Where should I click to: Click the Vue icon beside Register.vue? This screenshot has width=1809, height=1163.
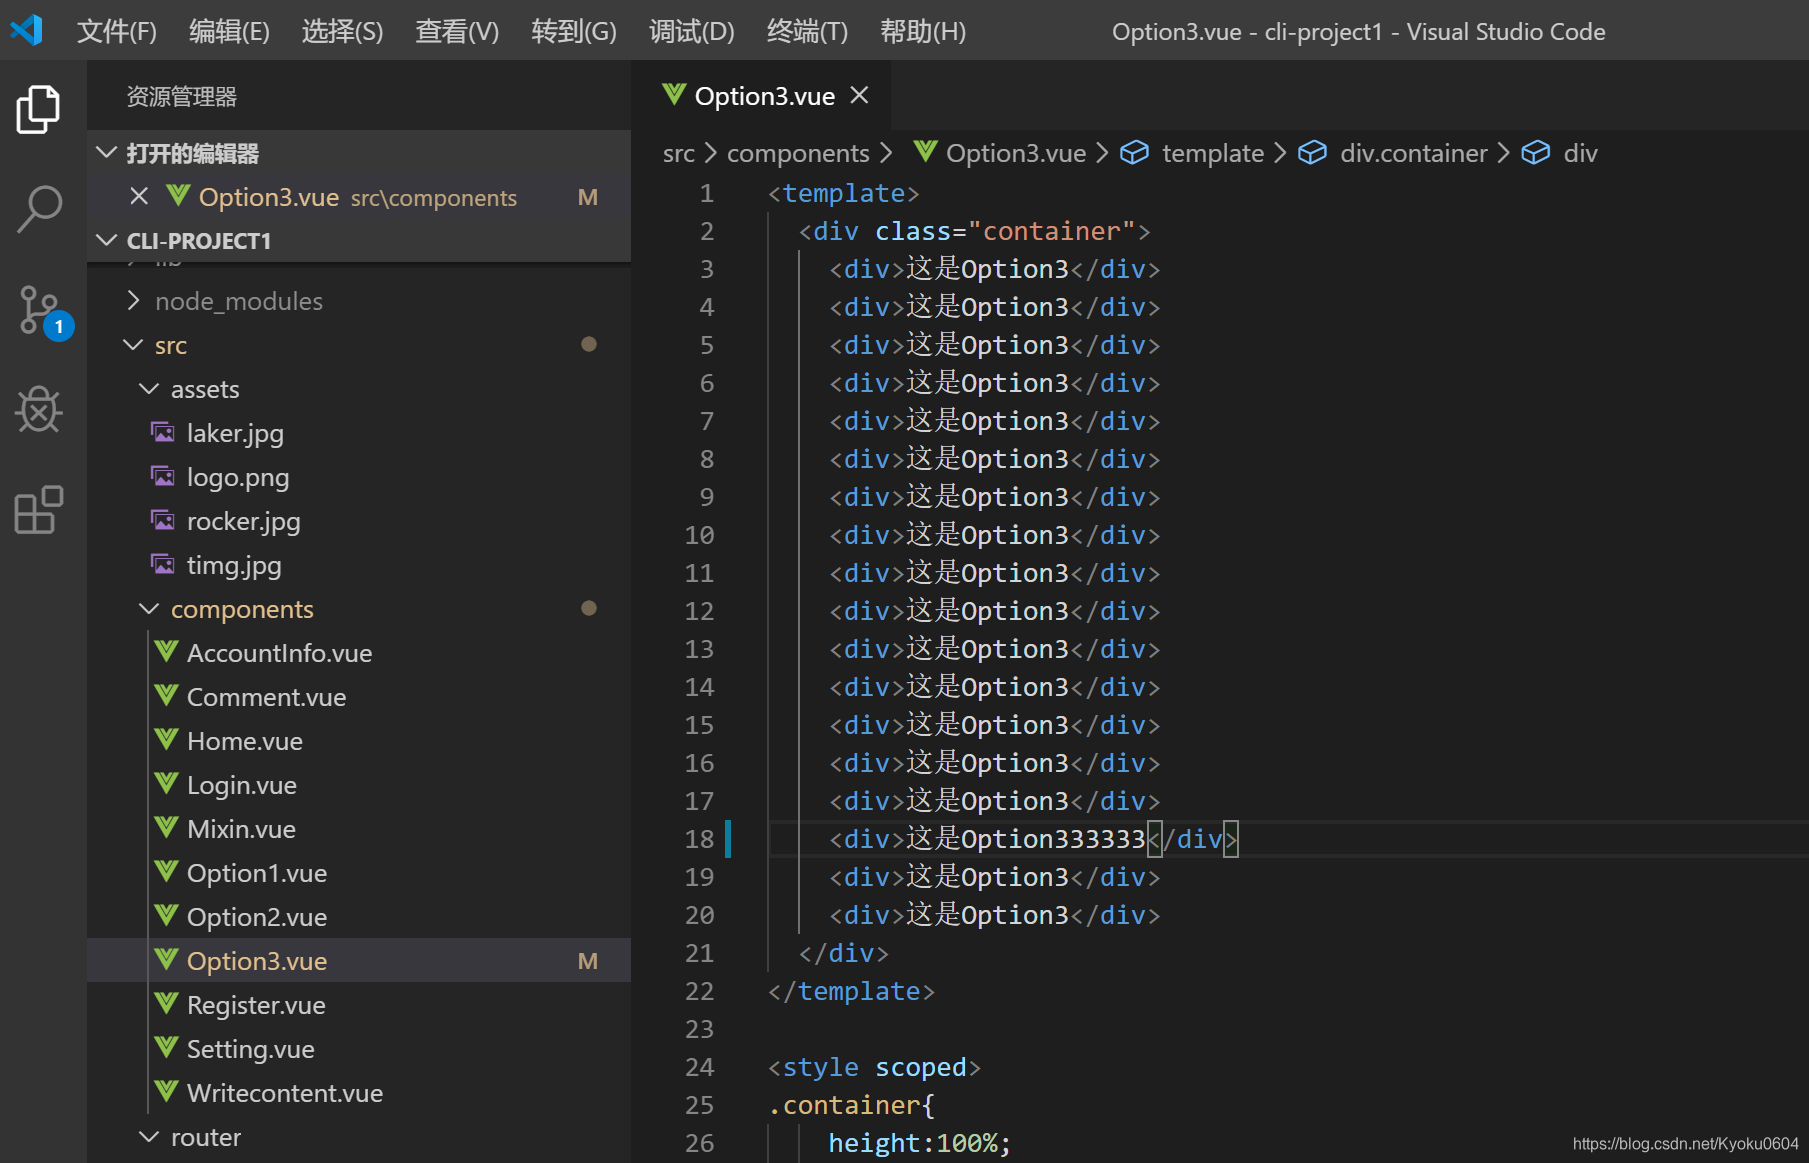(x=166, y=1003)
